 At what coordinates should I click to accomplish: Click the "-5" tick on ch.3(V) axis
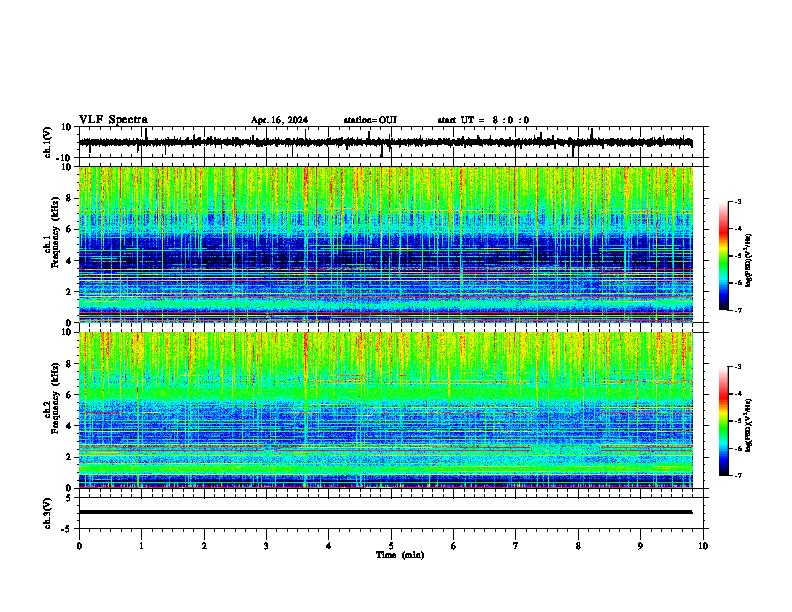click(67, 529)
